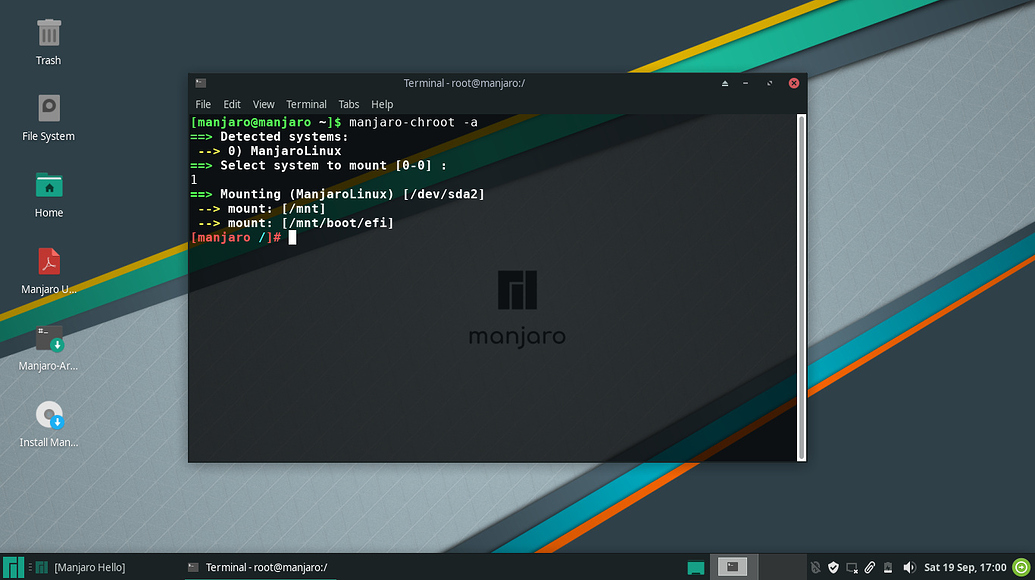Click the Terminal taskbar window button
Screen dimensions: 1035x580
259,567
